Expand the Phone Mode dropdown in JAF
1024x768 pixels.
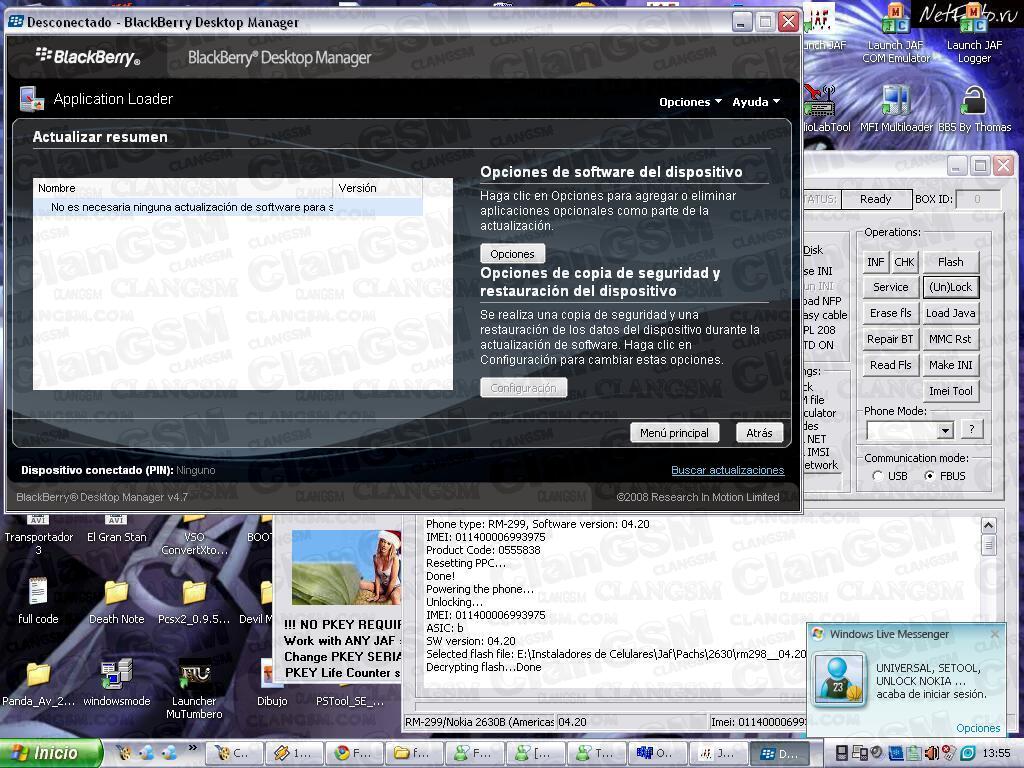point(944,430)
